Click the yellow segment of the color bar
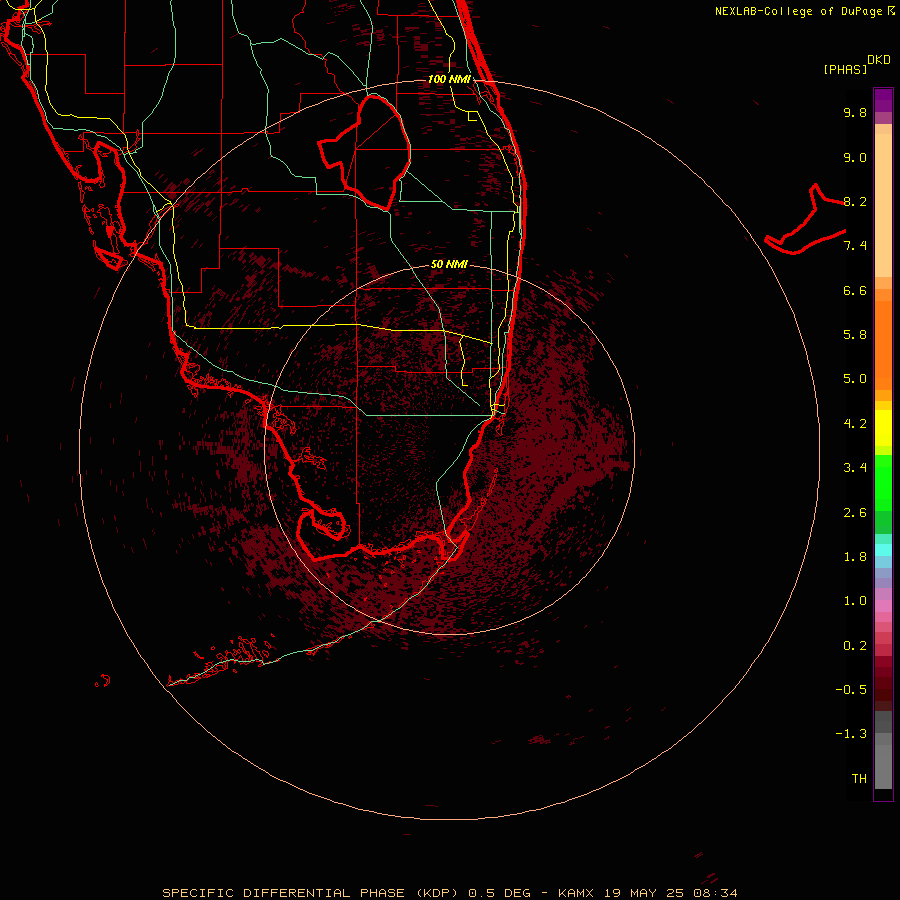 [x=883, y=428]
